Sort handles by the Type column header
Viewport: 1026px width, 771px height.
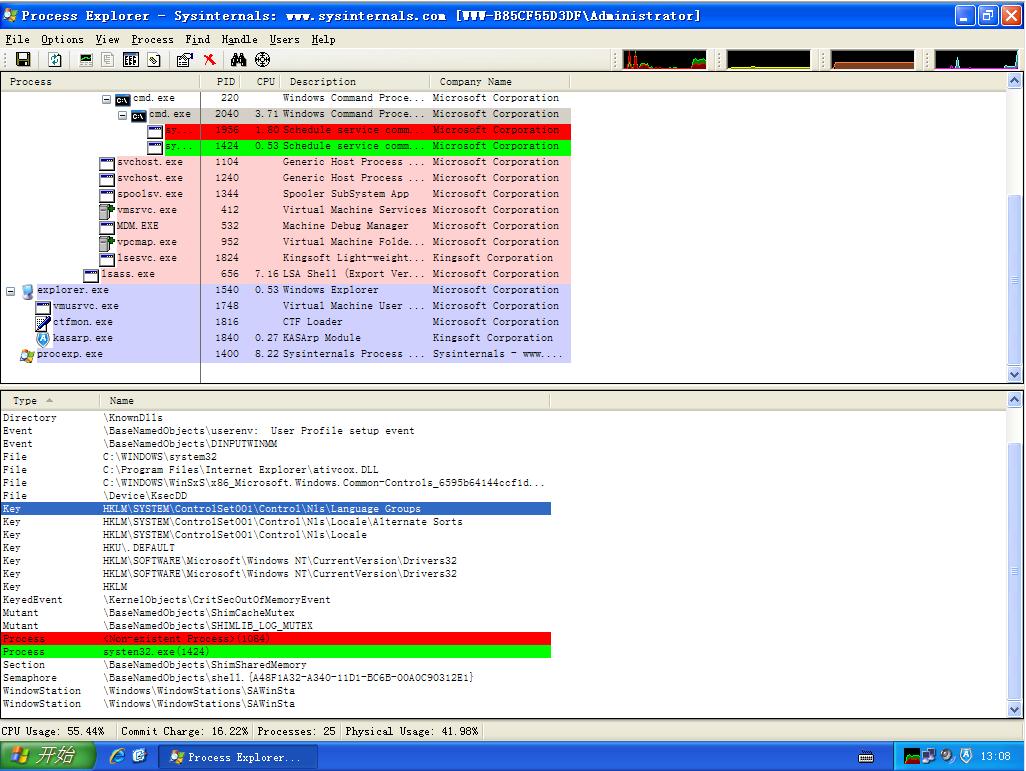point(50,401)
